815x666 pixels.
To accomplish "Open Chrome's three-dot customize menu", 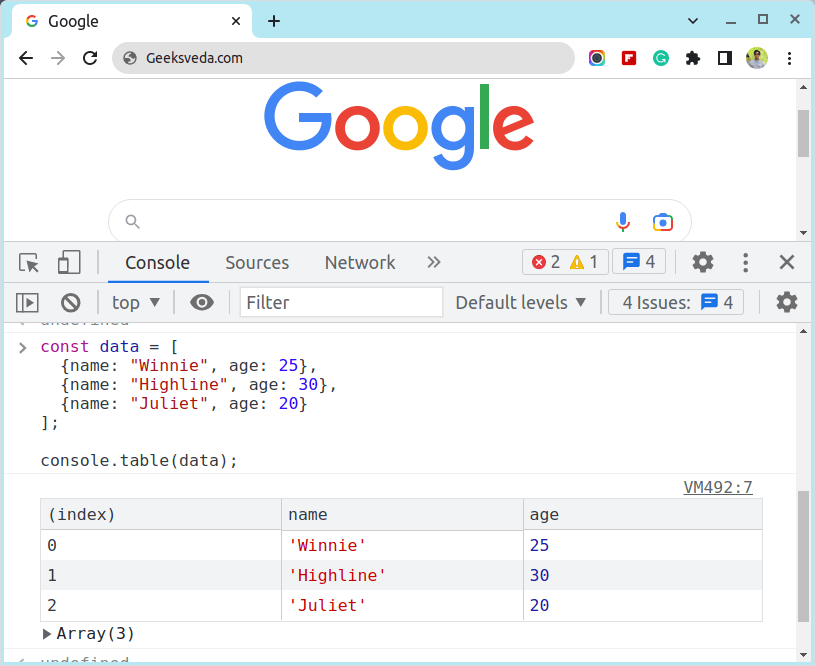I will point(790,58).
